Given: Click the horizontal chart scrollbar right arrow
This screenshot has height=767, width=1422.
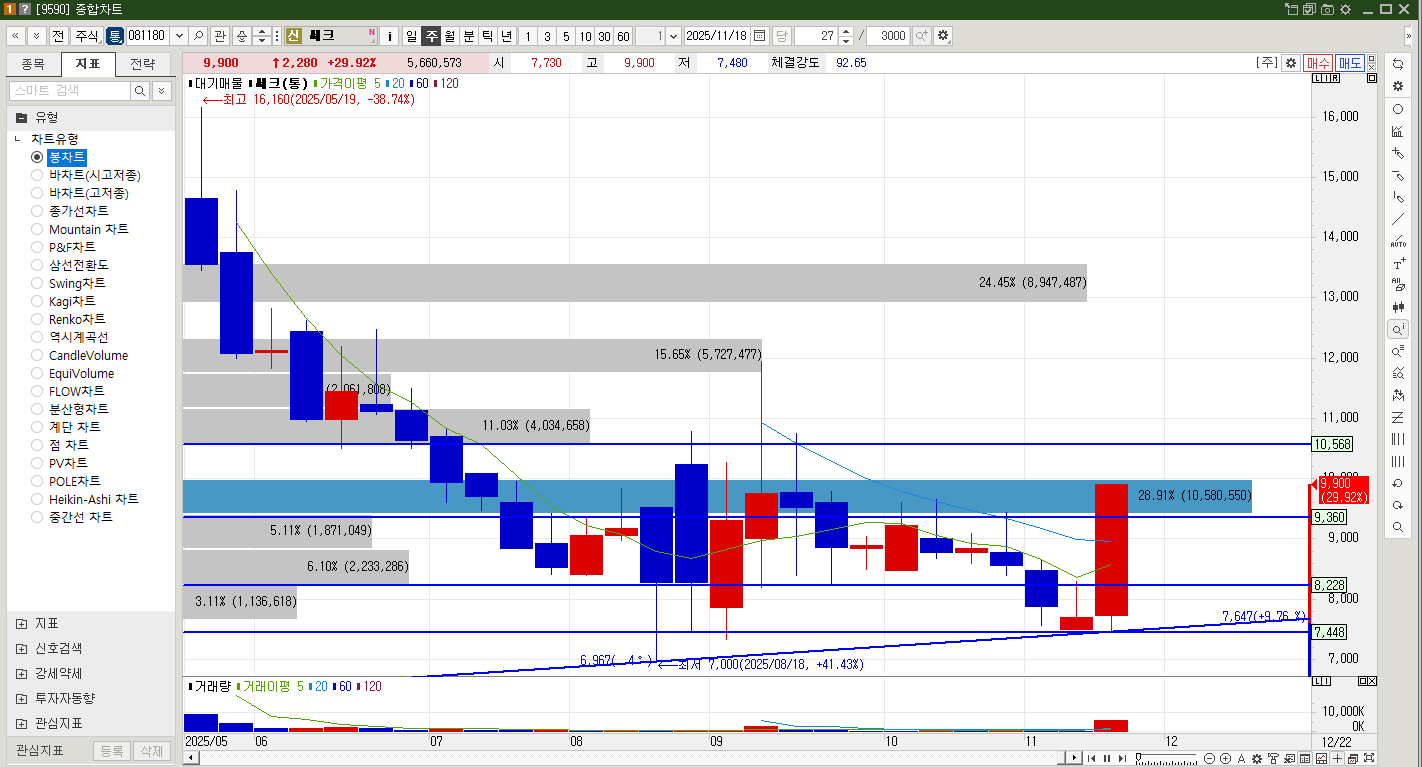Looking at the screenshot, I should [1074, 758].
